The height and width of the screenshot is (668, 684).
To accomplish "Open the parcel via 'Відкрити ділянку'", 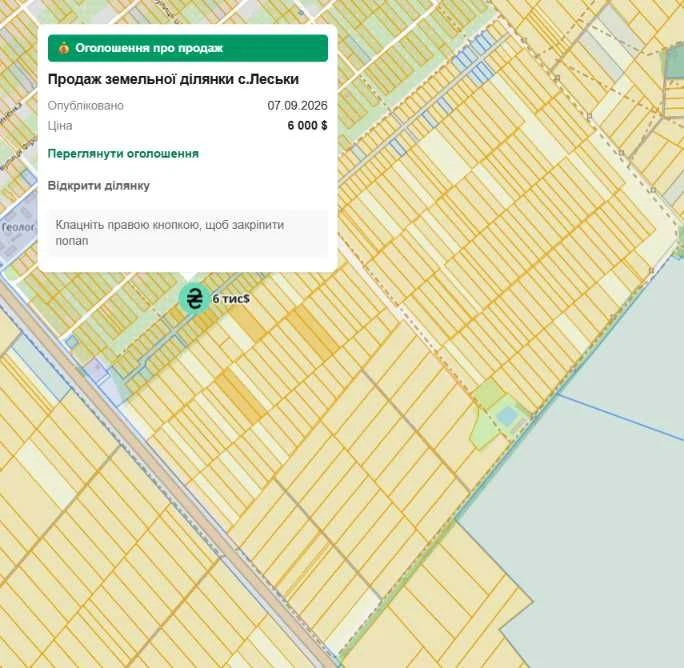I will coord(99,185).
